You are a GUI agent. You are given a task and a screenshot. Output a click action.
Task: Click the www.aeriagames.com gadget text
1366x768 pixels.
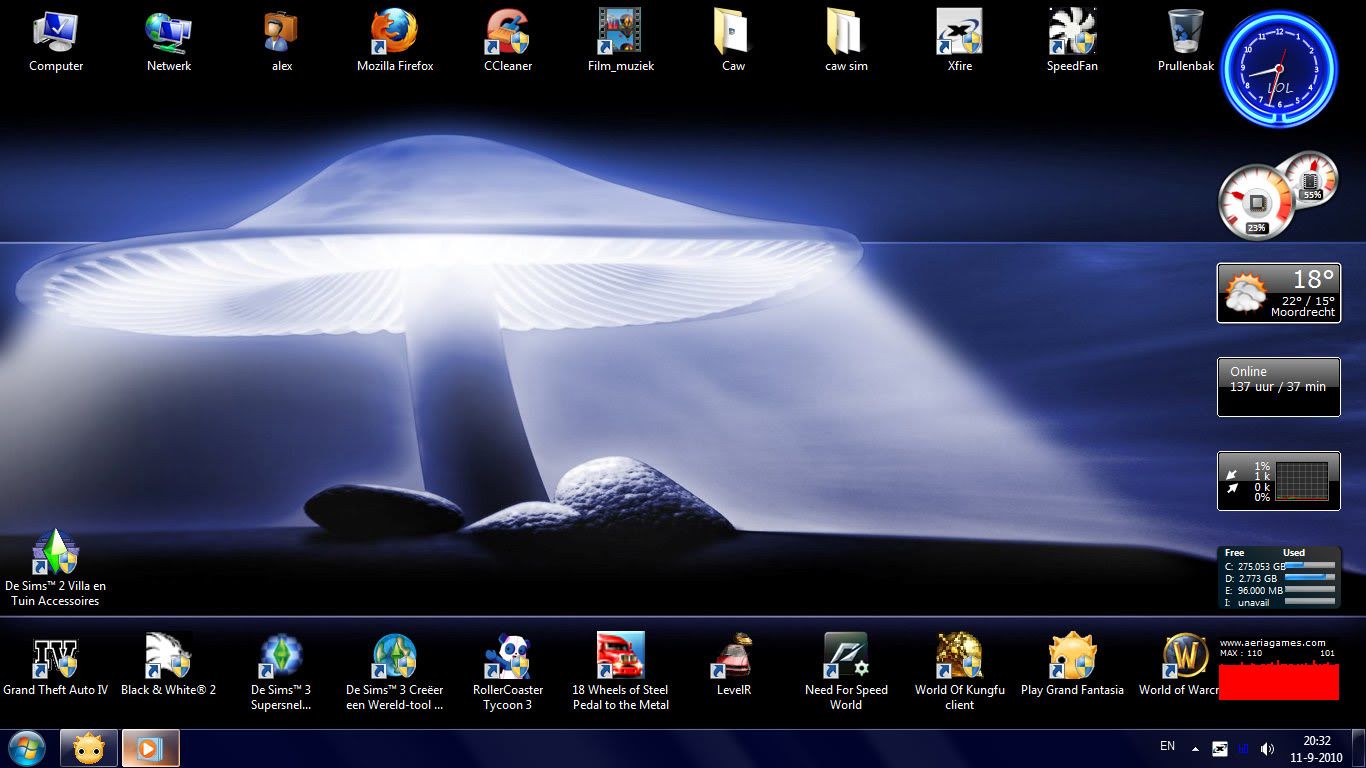(1273, 643)
